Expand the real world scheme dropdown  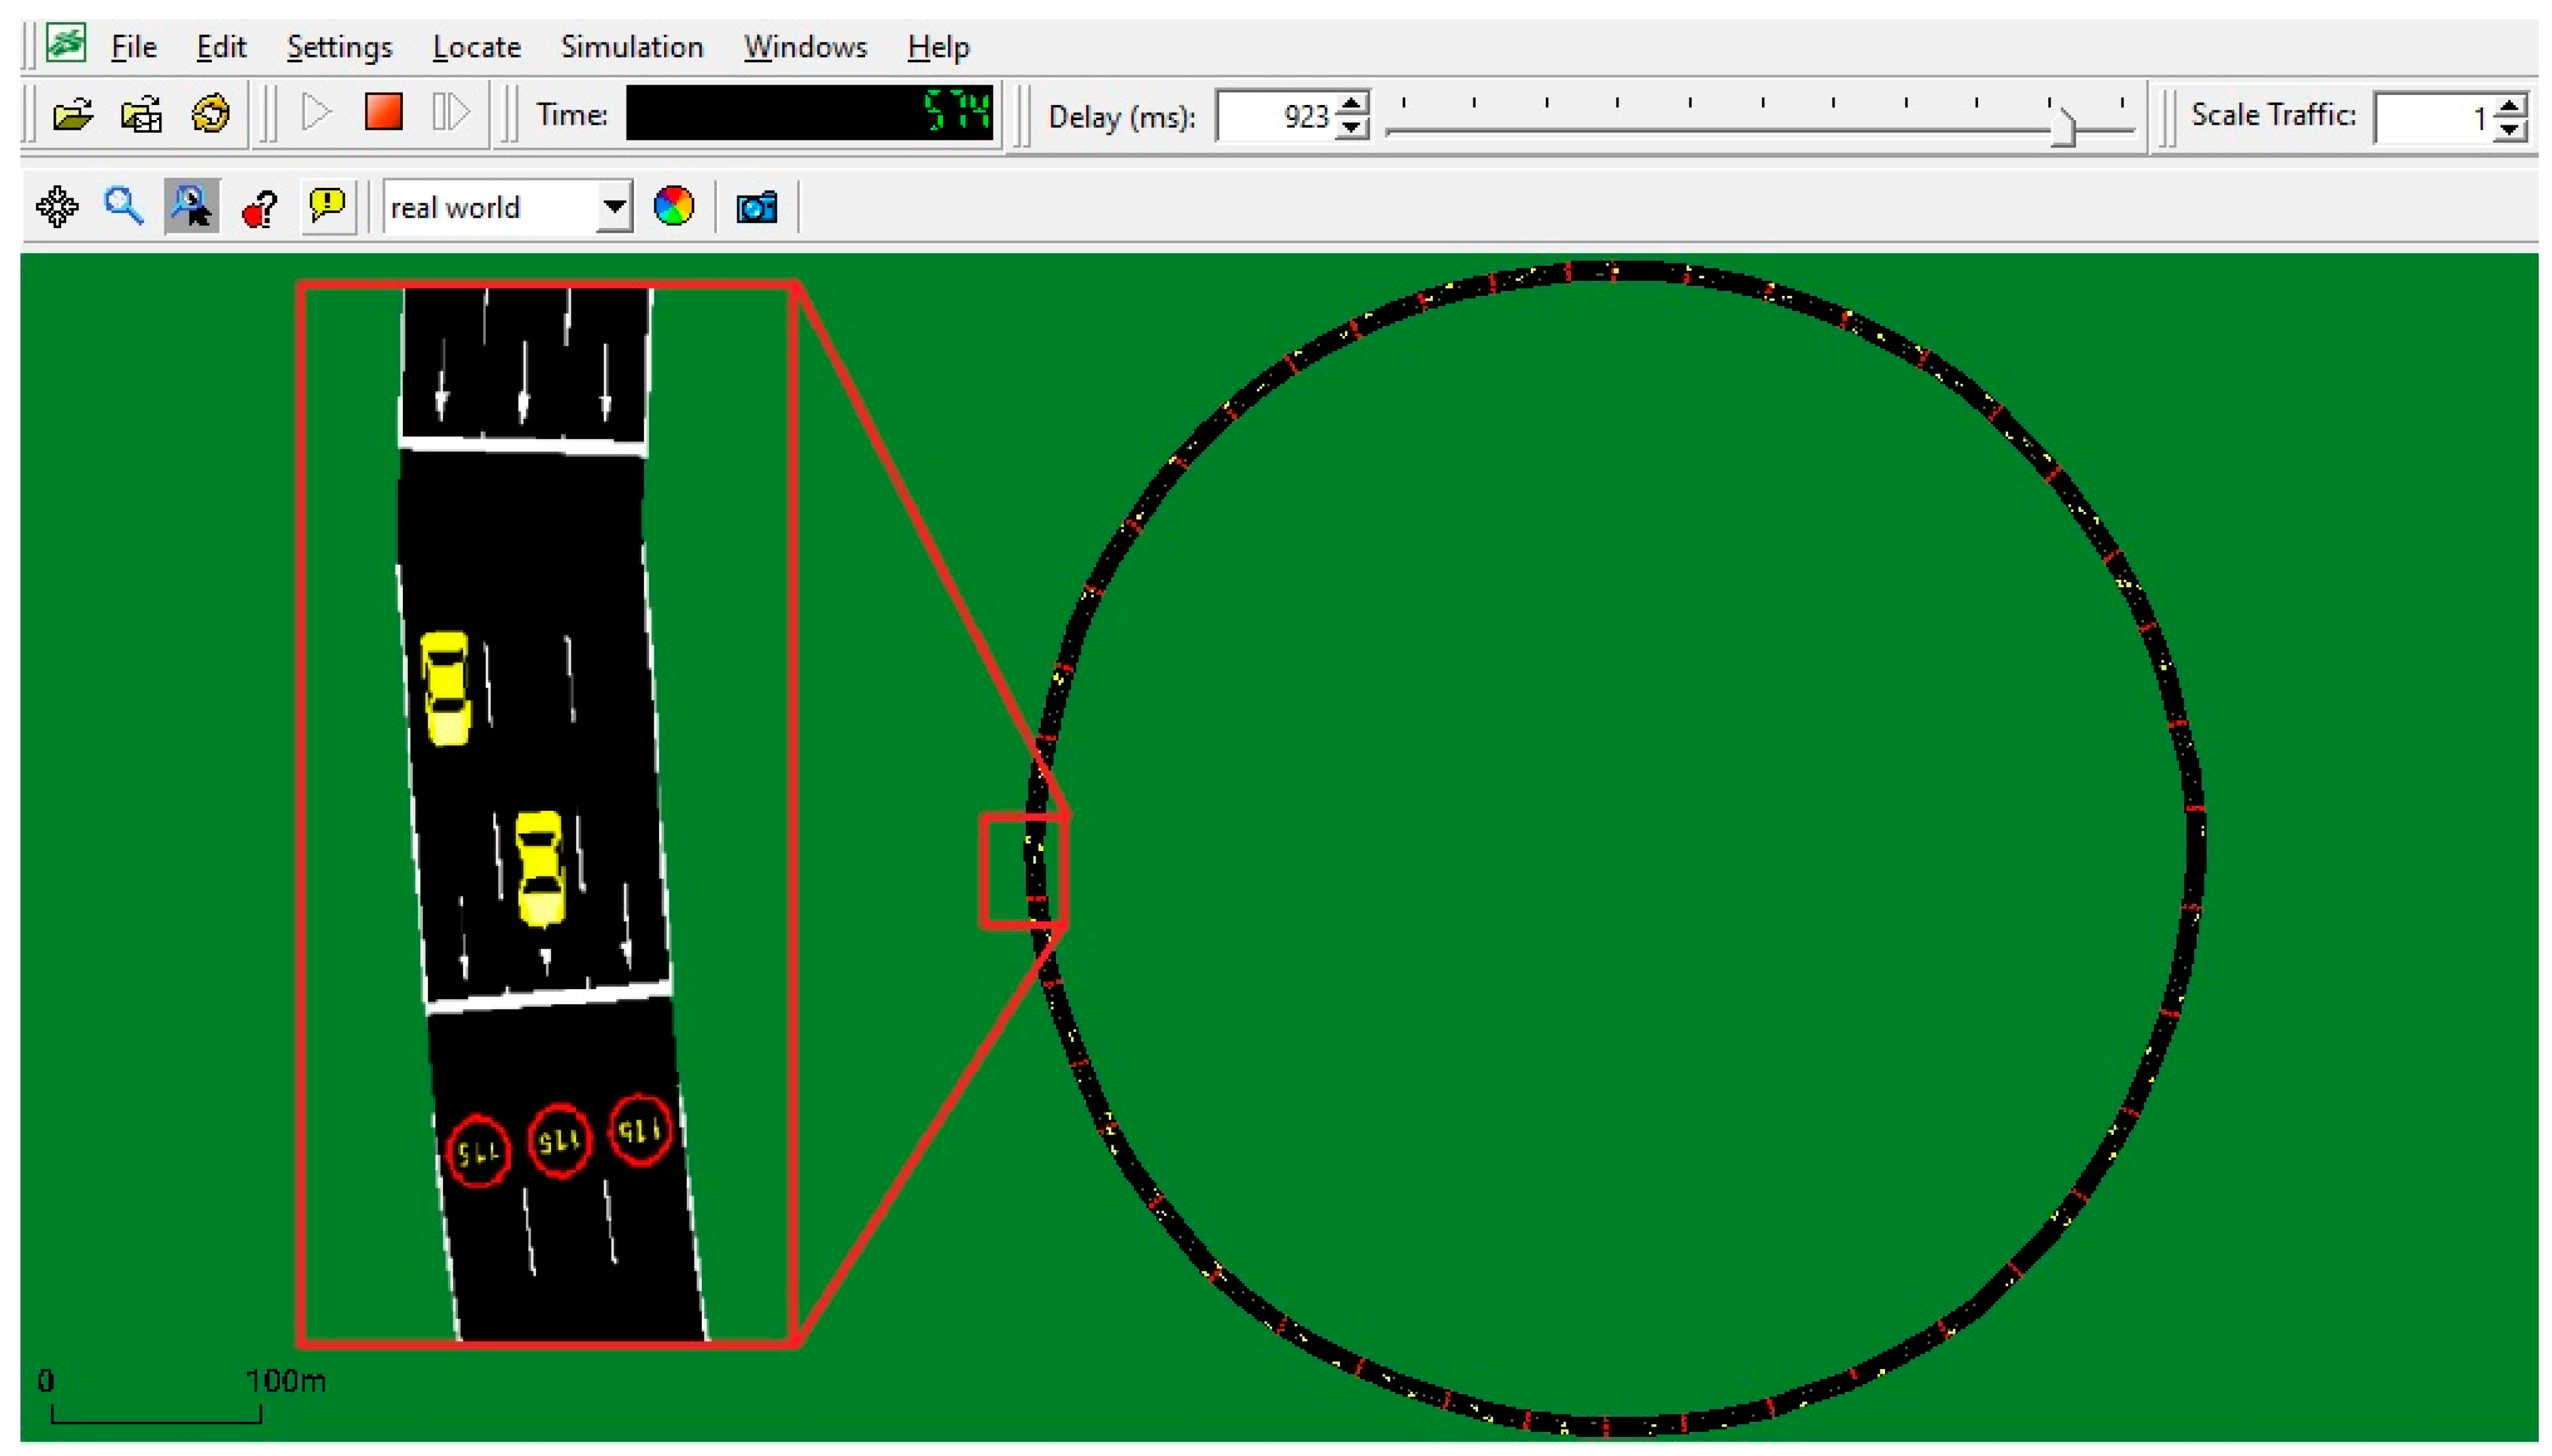pos(614,207)
